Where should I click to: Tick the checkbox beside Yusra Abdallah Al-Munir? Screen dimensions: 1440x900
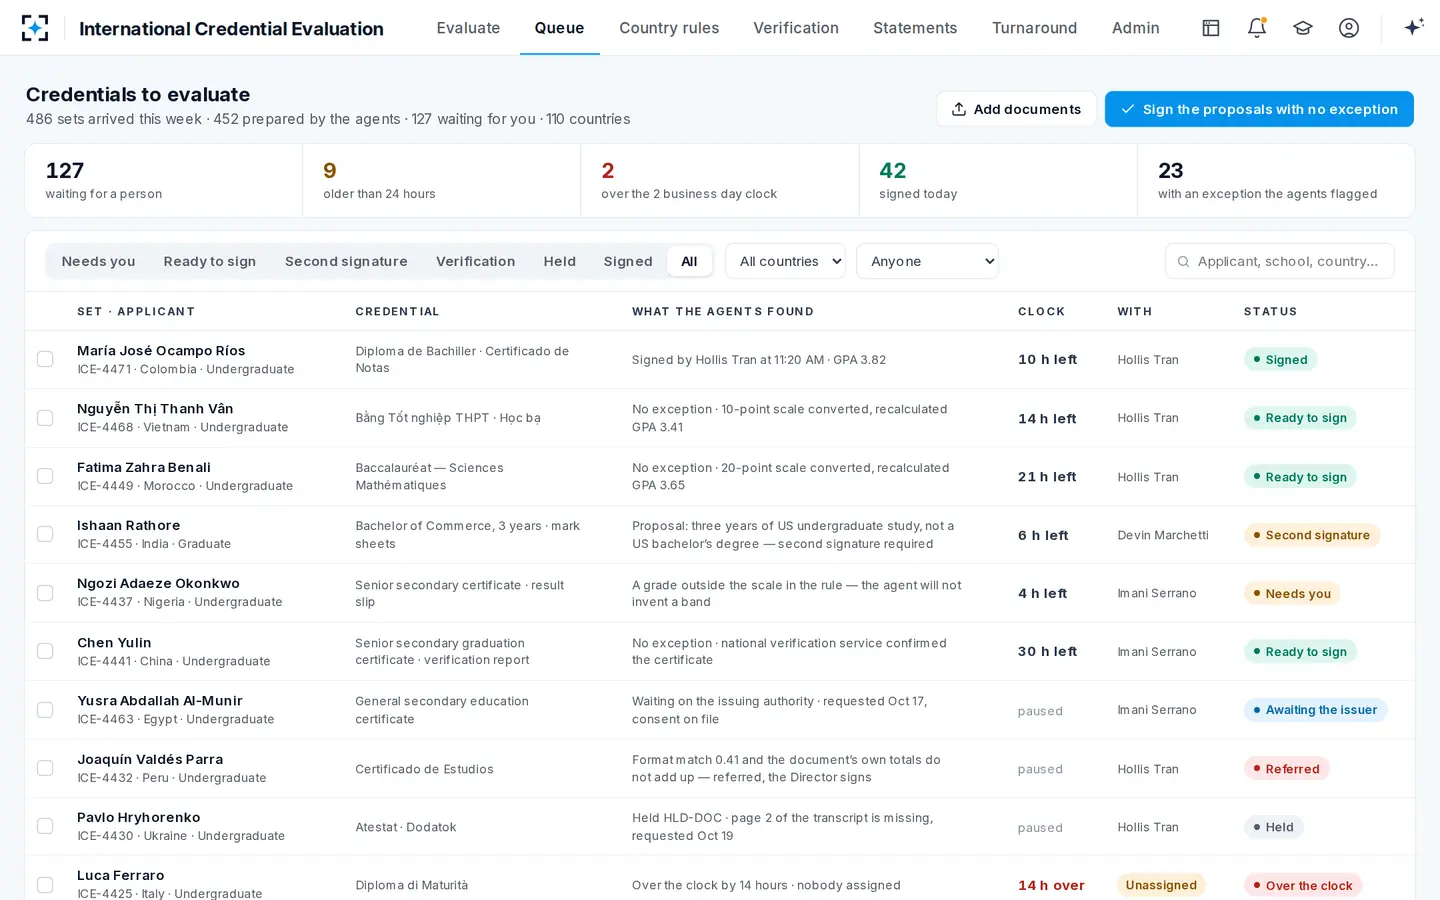pos(45,710)
